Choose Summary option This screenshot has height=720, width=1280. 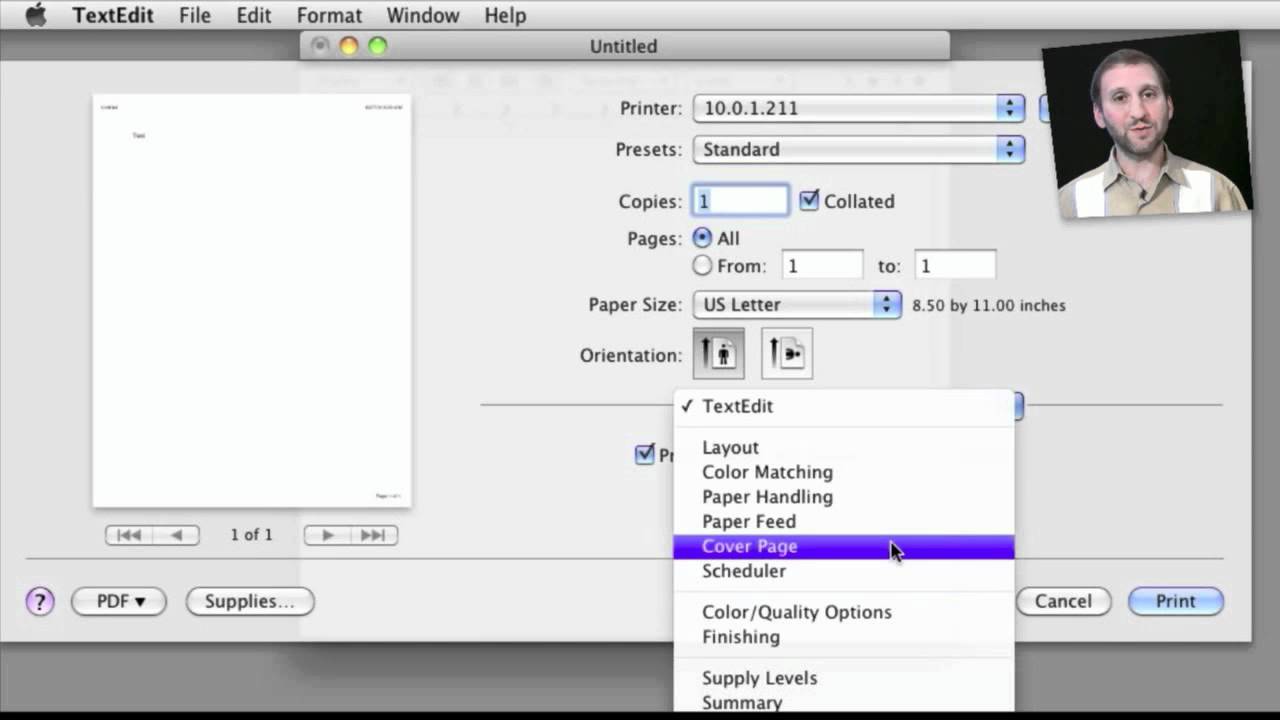[x=844, y=702]
